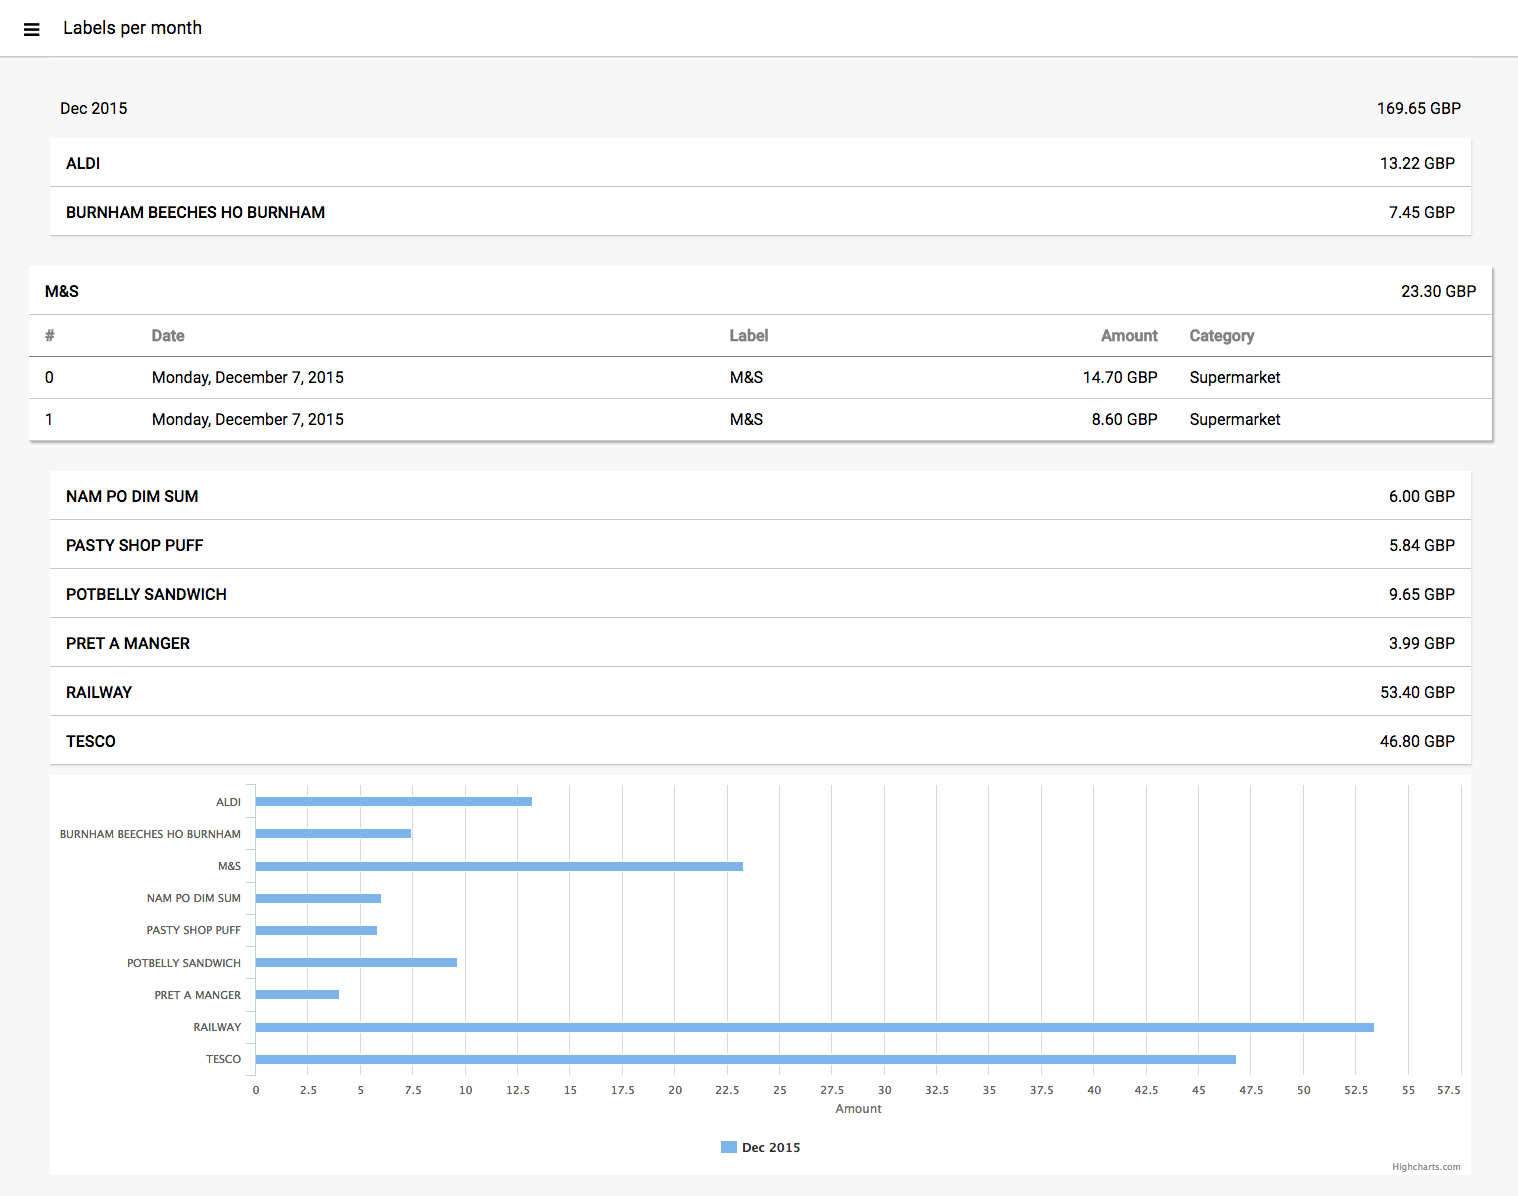The height and width of the screenshot is (1196, 1518).
Task: Click the M&S label cell in row 1
Action: (x=746, y=419)
